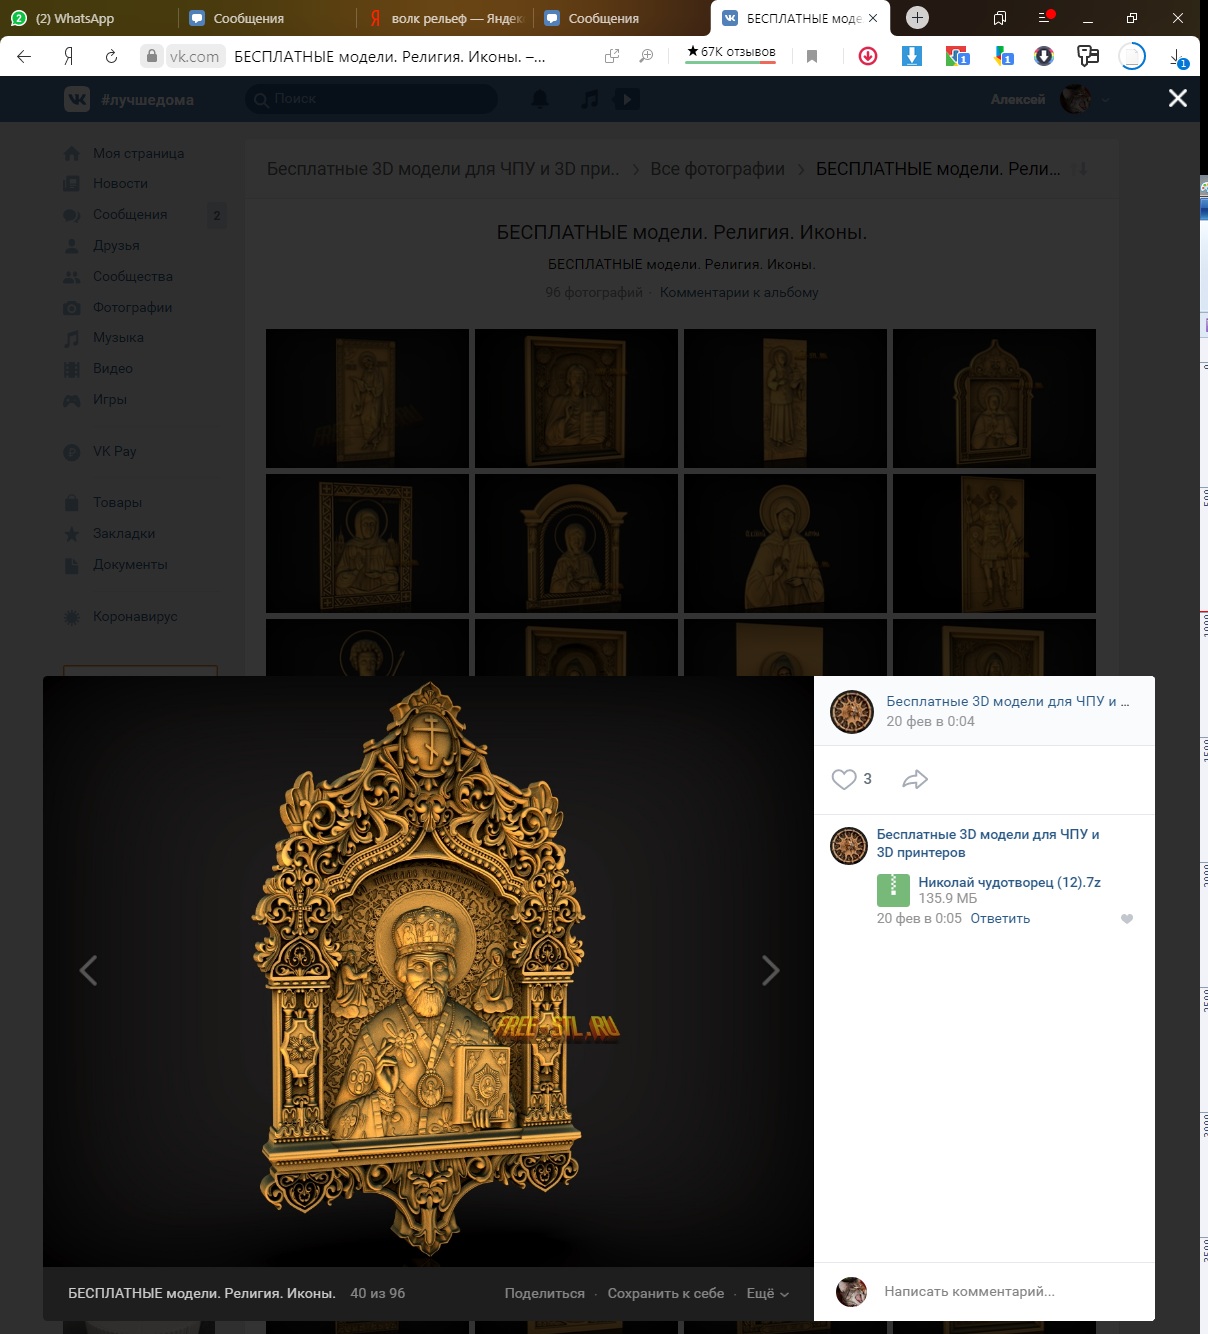Click Yandex Я home icon
Screen dimensions: 1208x1334
pyautogui.click(x=68, y=56)
